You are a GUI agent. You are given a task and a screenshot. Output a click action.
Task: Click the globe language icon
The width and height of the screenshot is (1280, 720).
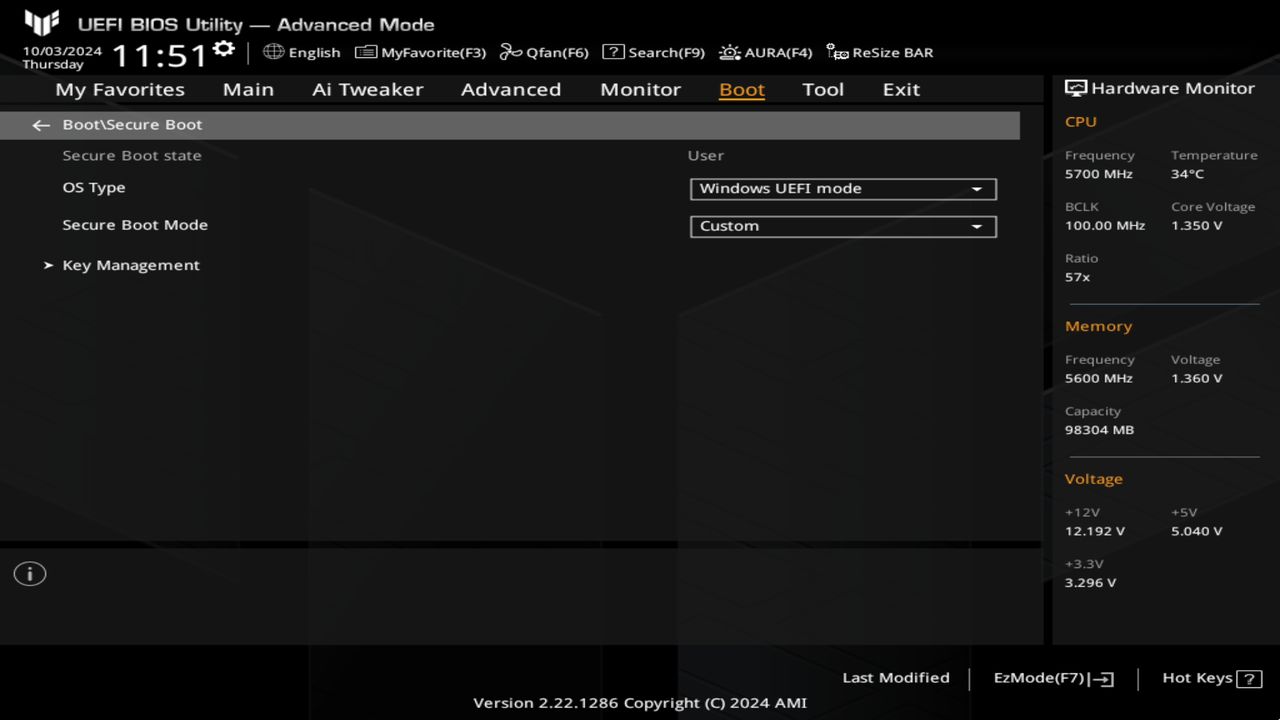[273, 52]
